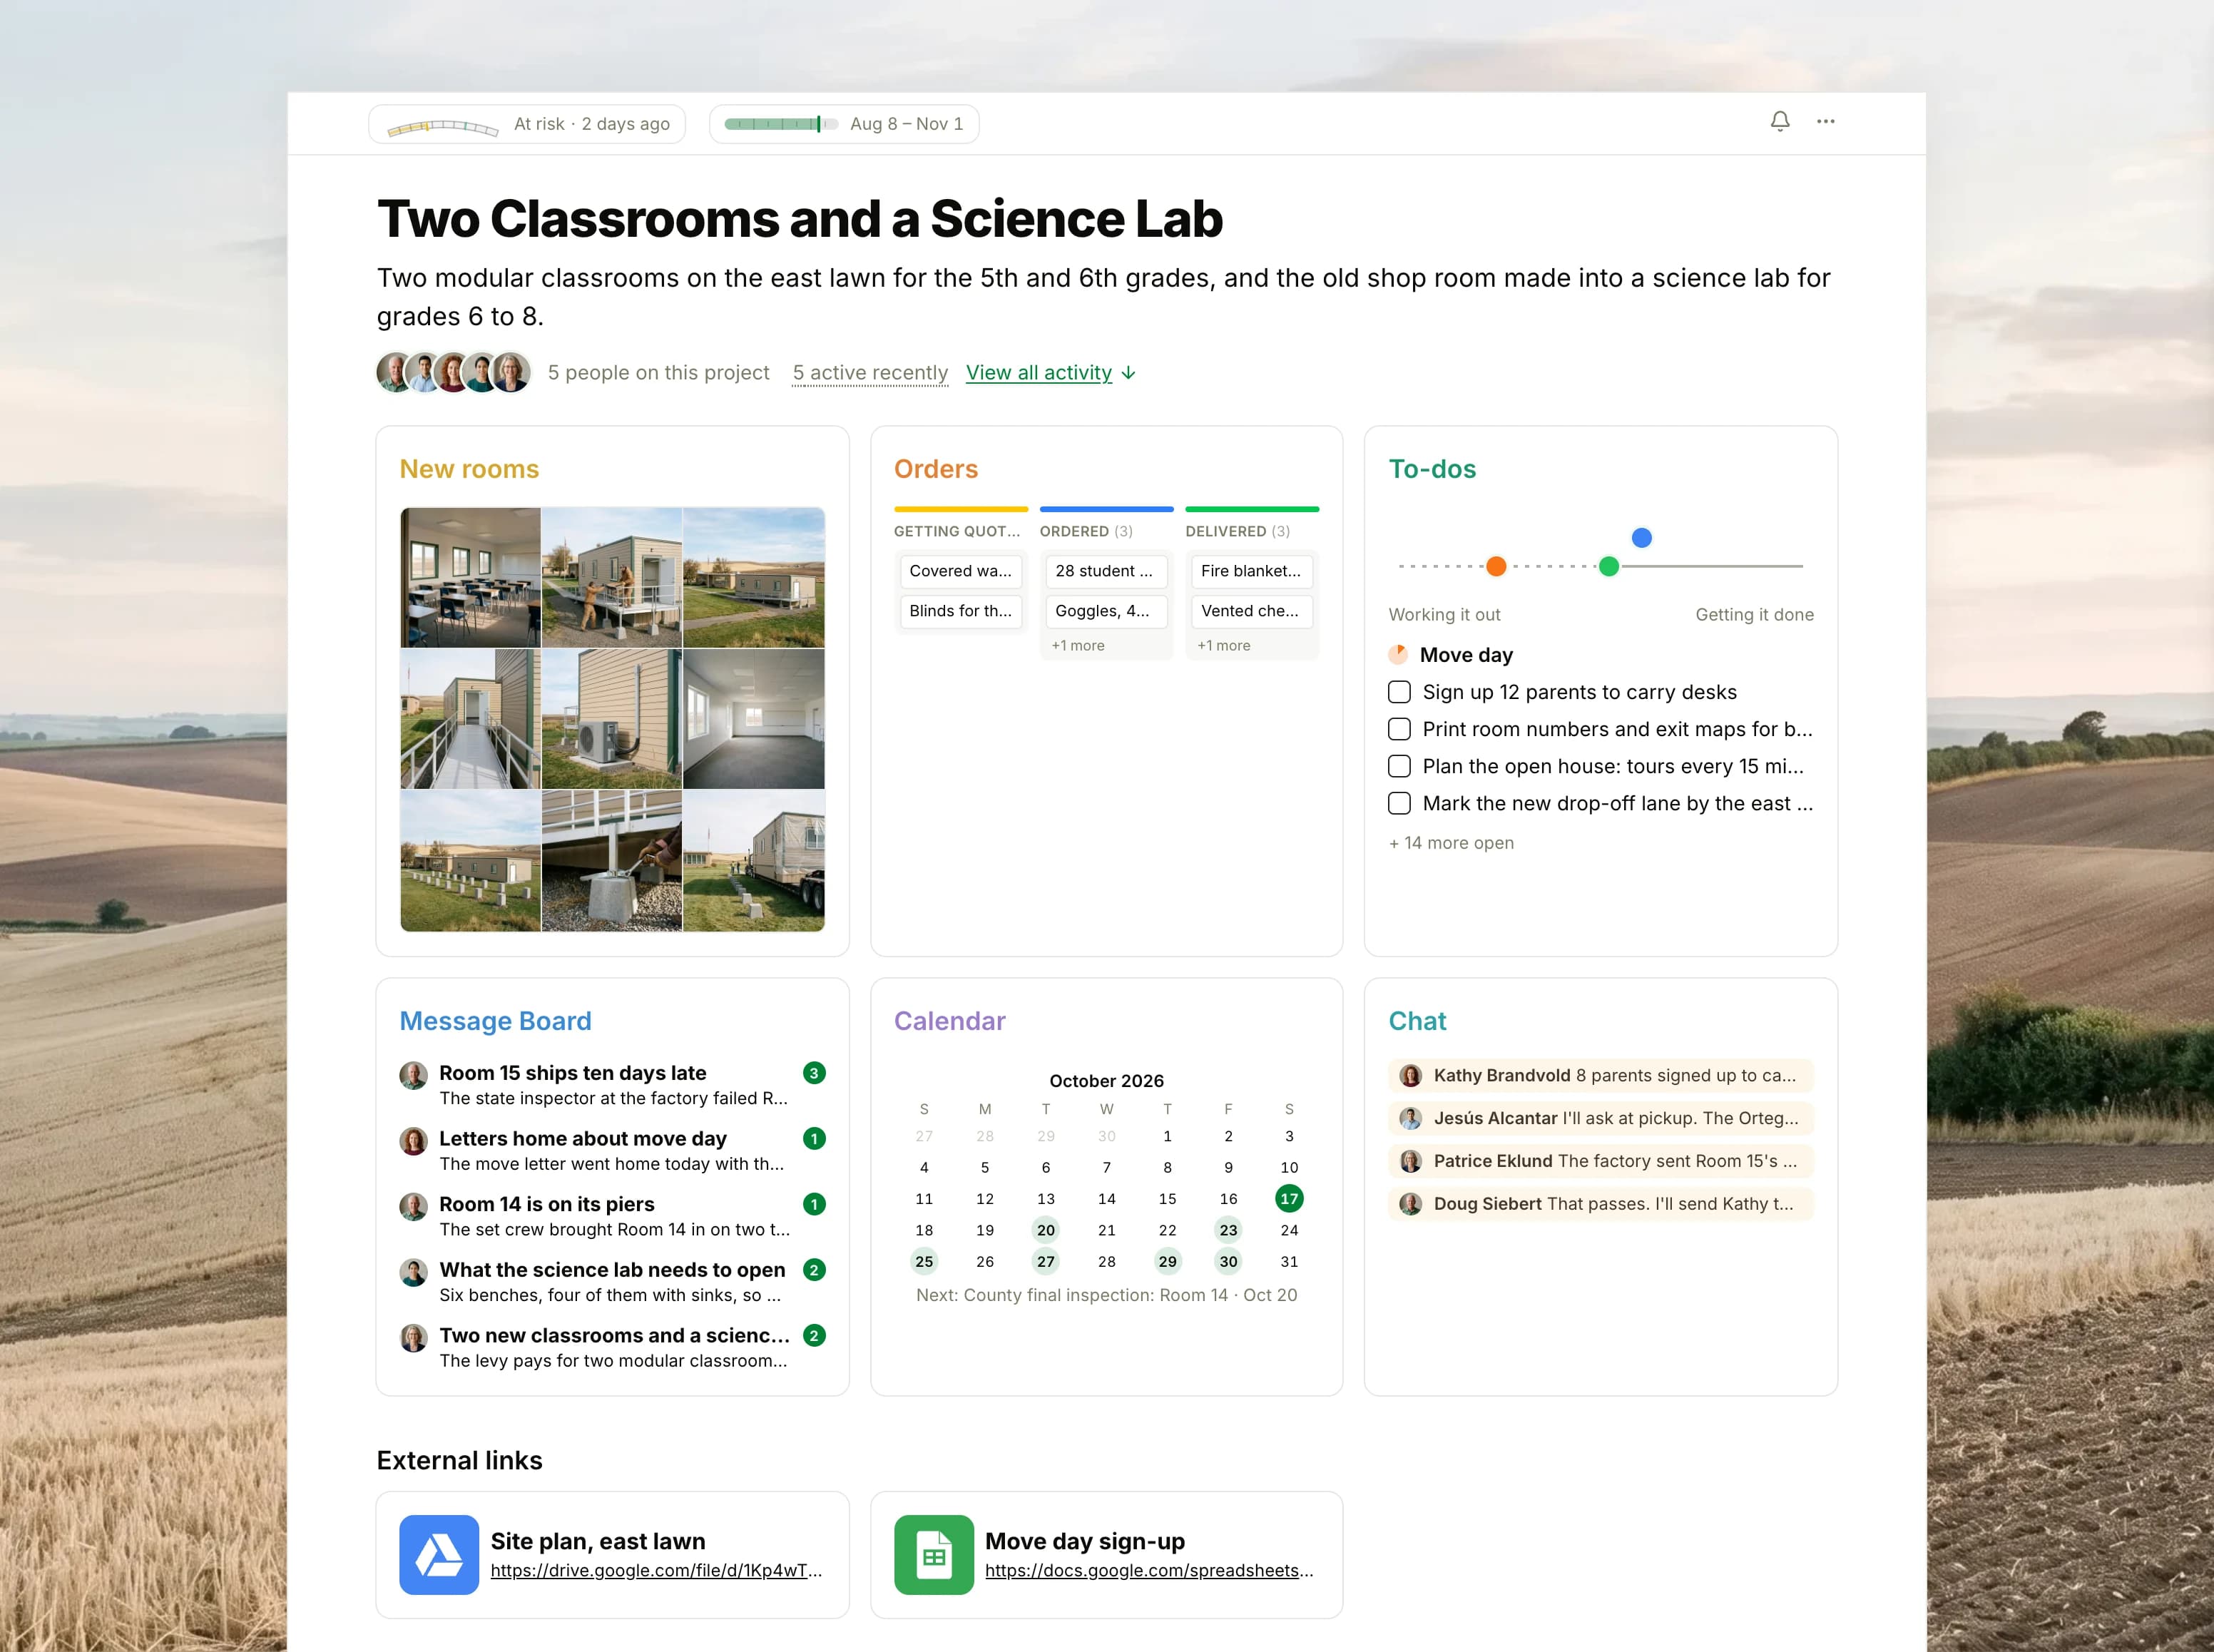Open the 'Covered wa...' order card
Image resolution: width=2214 pixels, height=1652 pixels.
(x=959, y=571)
